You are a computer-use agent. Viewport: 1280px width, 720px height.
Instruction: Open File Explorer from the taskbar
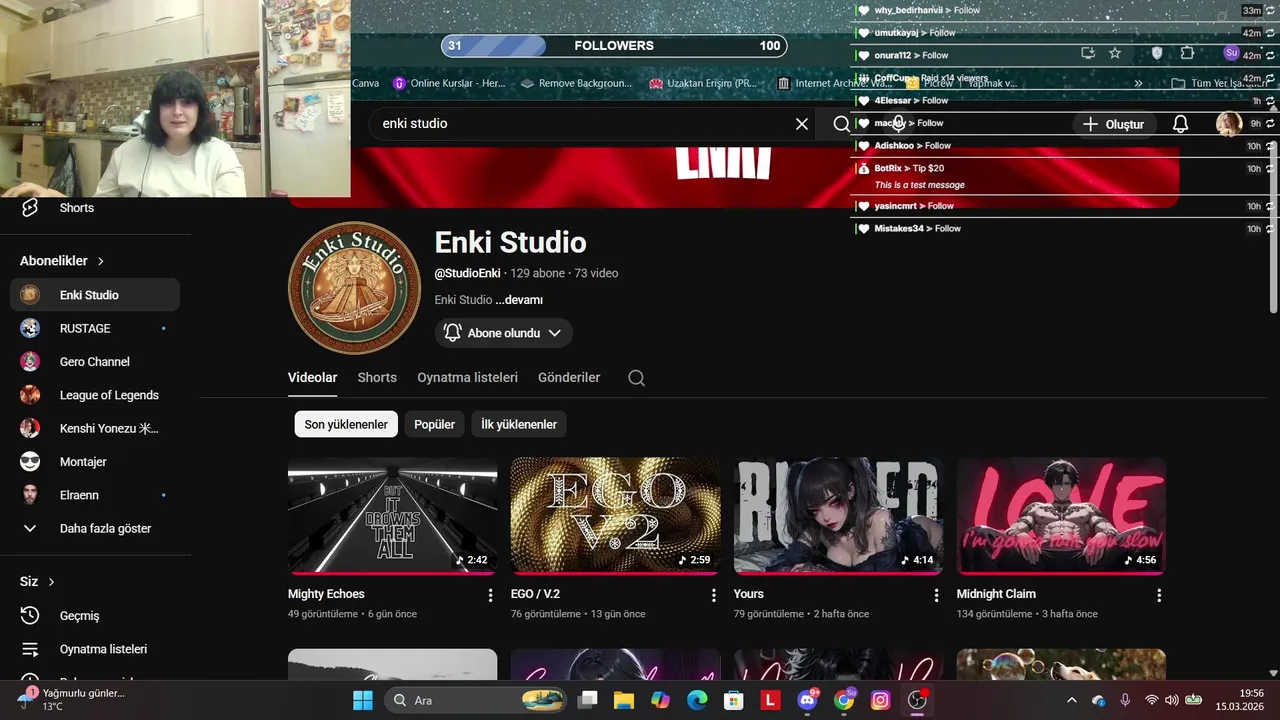tap(624, 700)
